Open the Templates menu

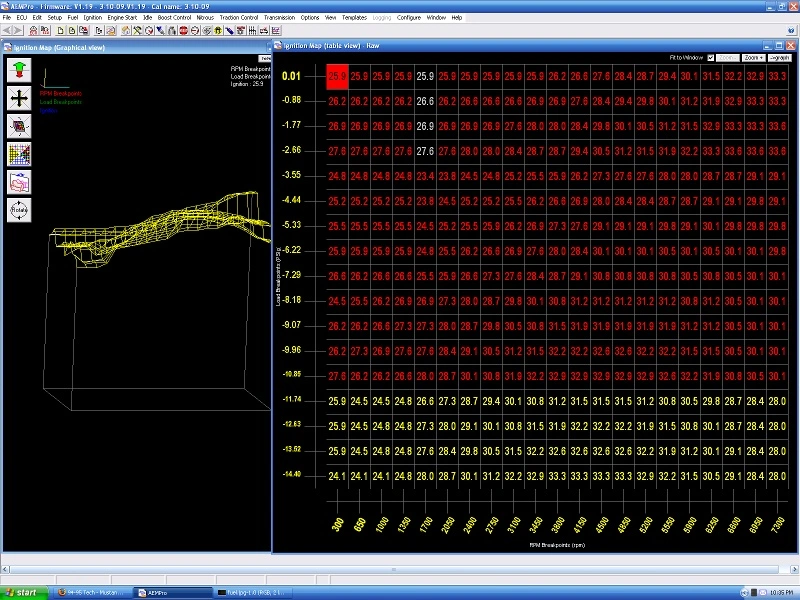tap(354, 17)
